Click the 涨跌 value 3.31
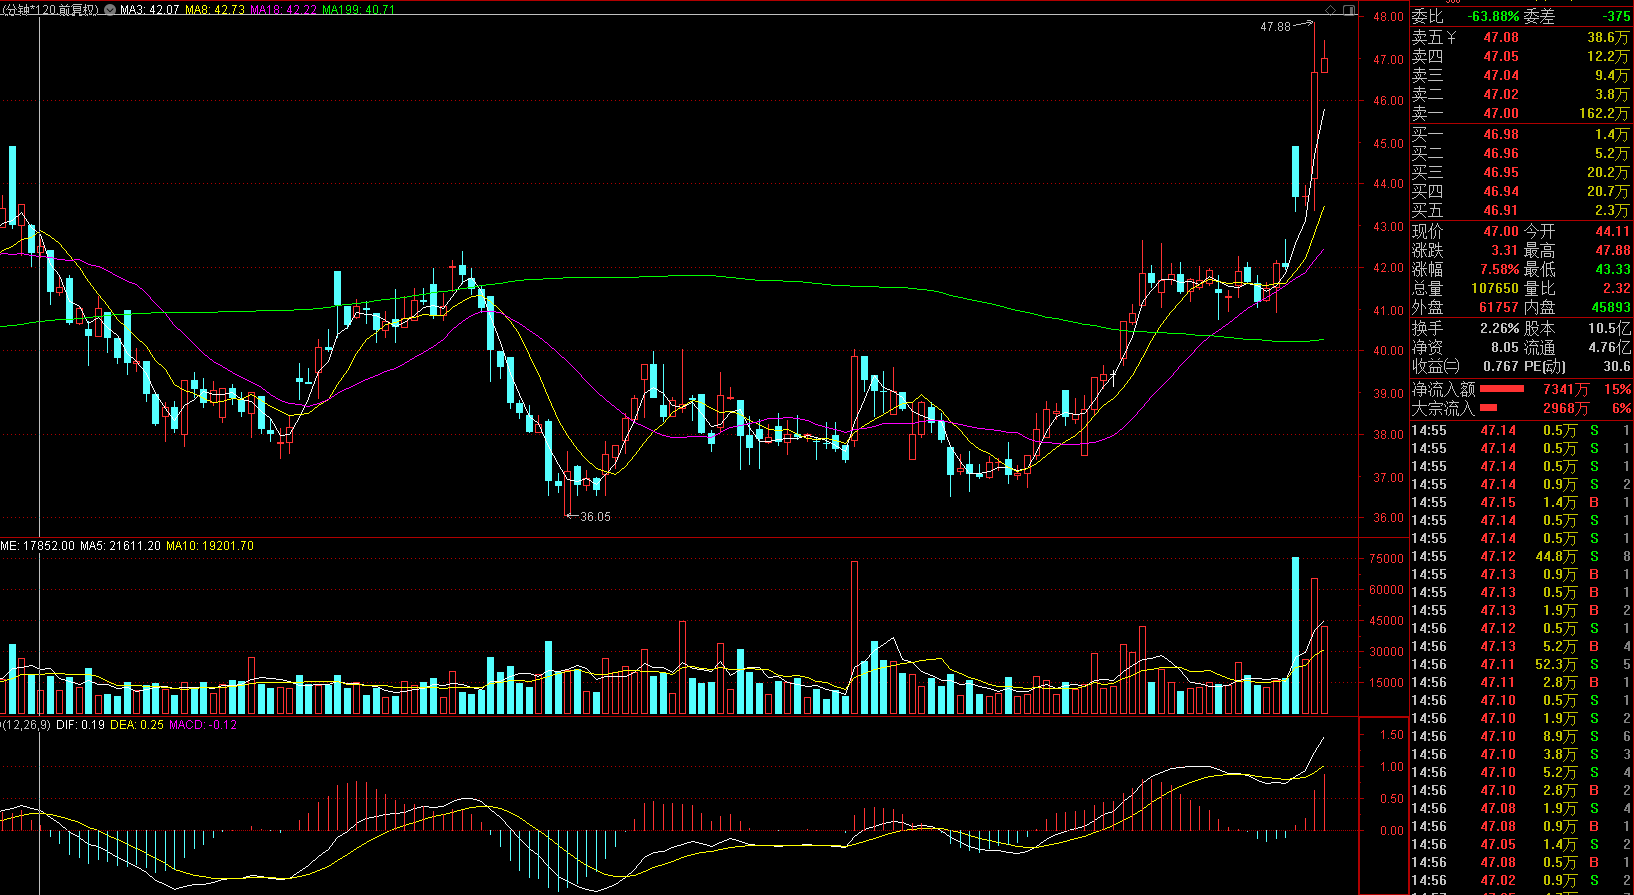The width and height of the screenshot is (1634, 895). point(1505,250)
